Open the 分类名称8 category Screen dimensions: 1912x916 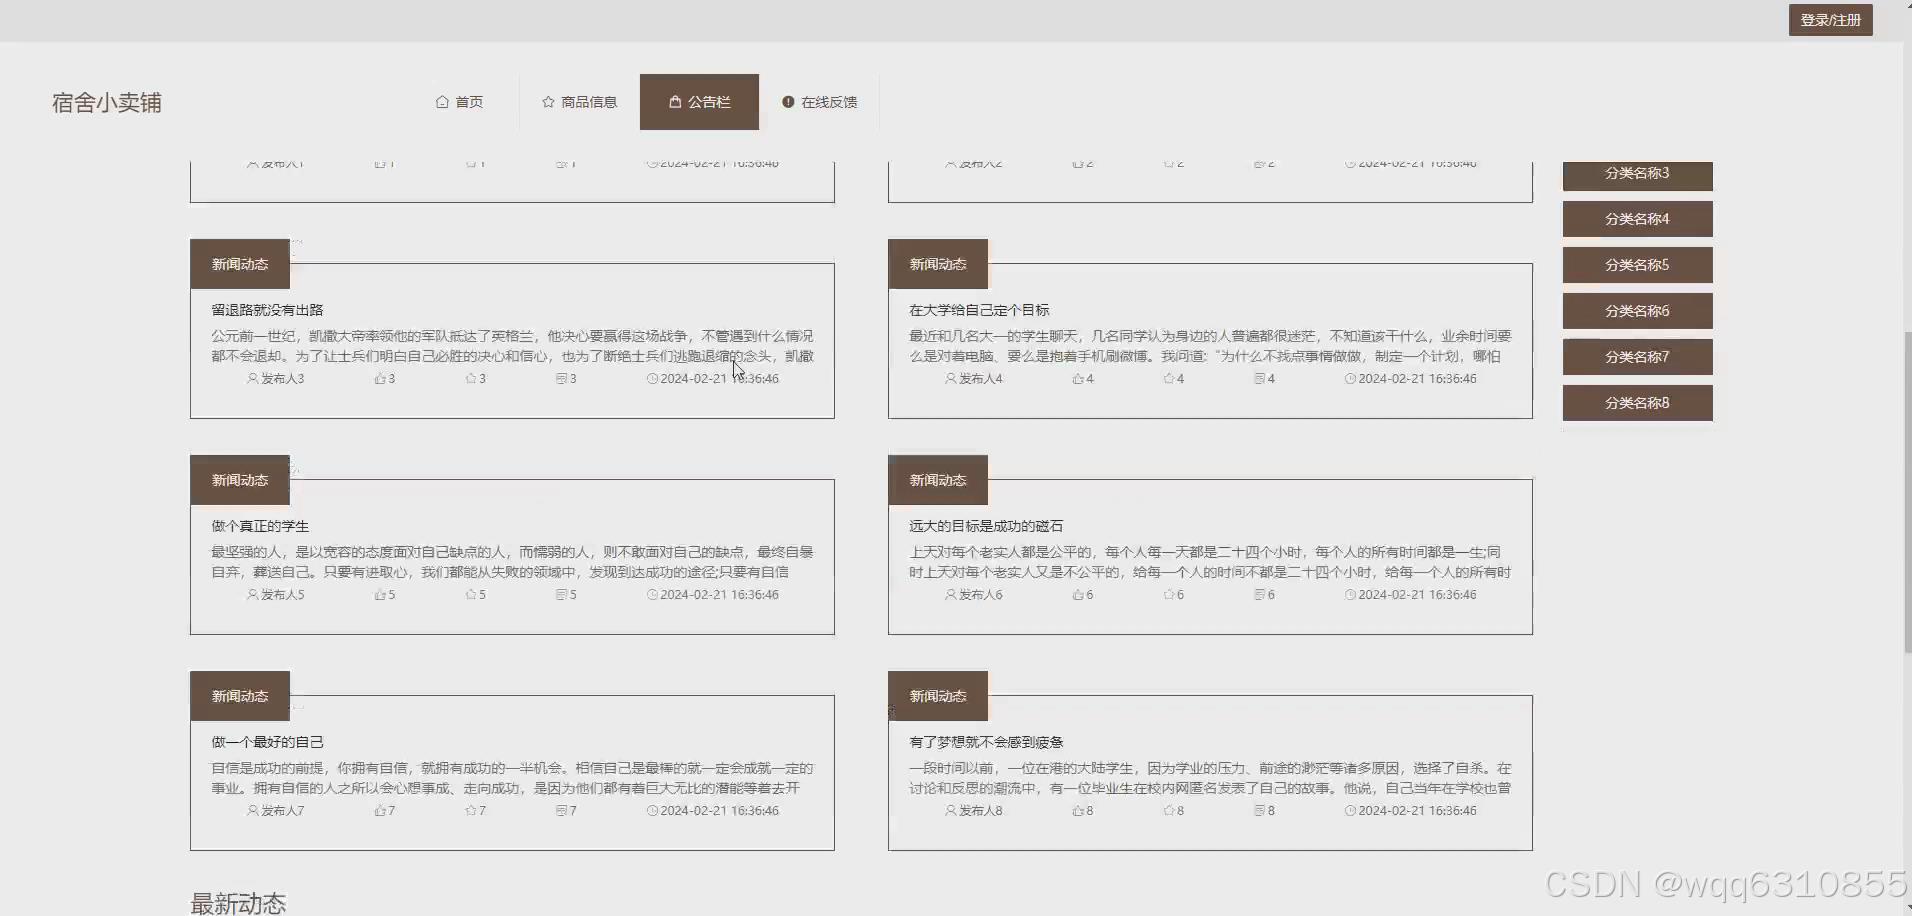(1636, 402)
